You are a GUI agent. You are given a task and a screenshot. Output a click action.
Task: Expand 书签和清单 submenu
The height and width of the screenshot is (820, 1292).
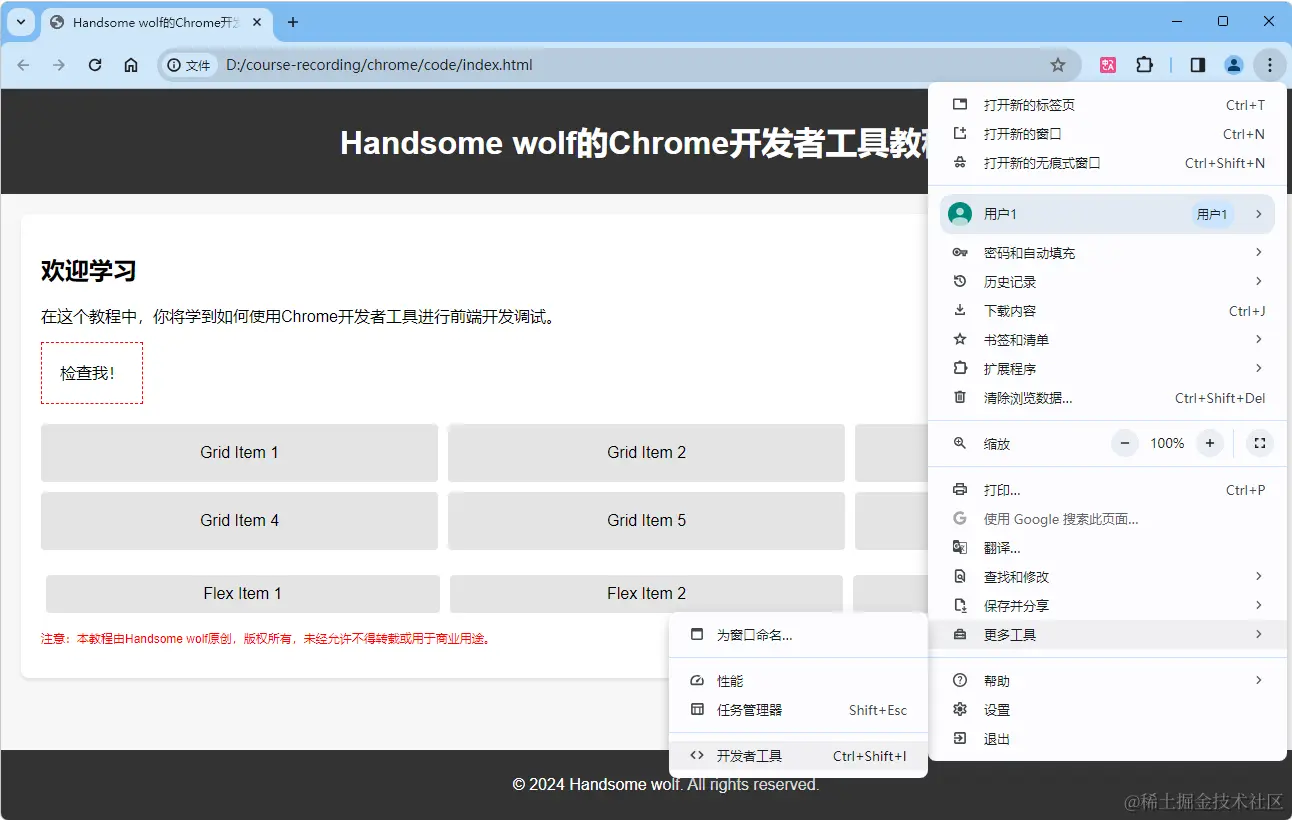[1107, 340]
